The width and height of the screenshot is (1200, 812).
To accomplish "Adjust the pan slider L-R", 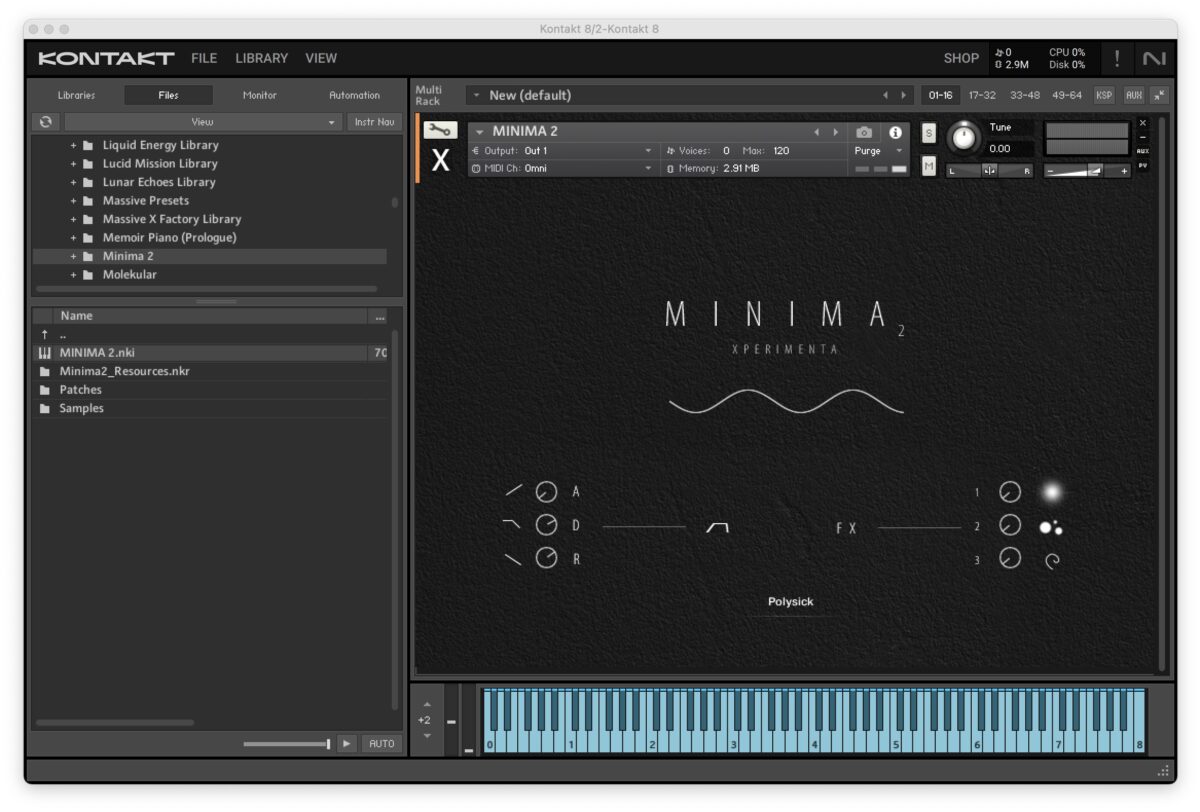I will 989,171.
